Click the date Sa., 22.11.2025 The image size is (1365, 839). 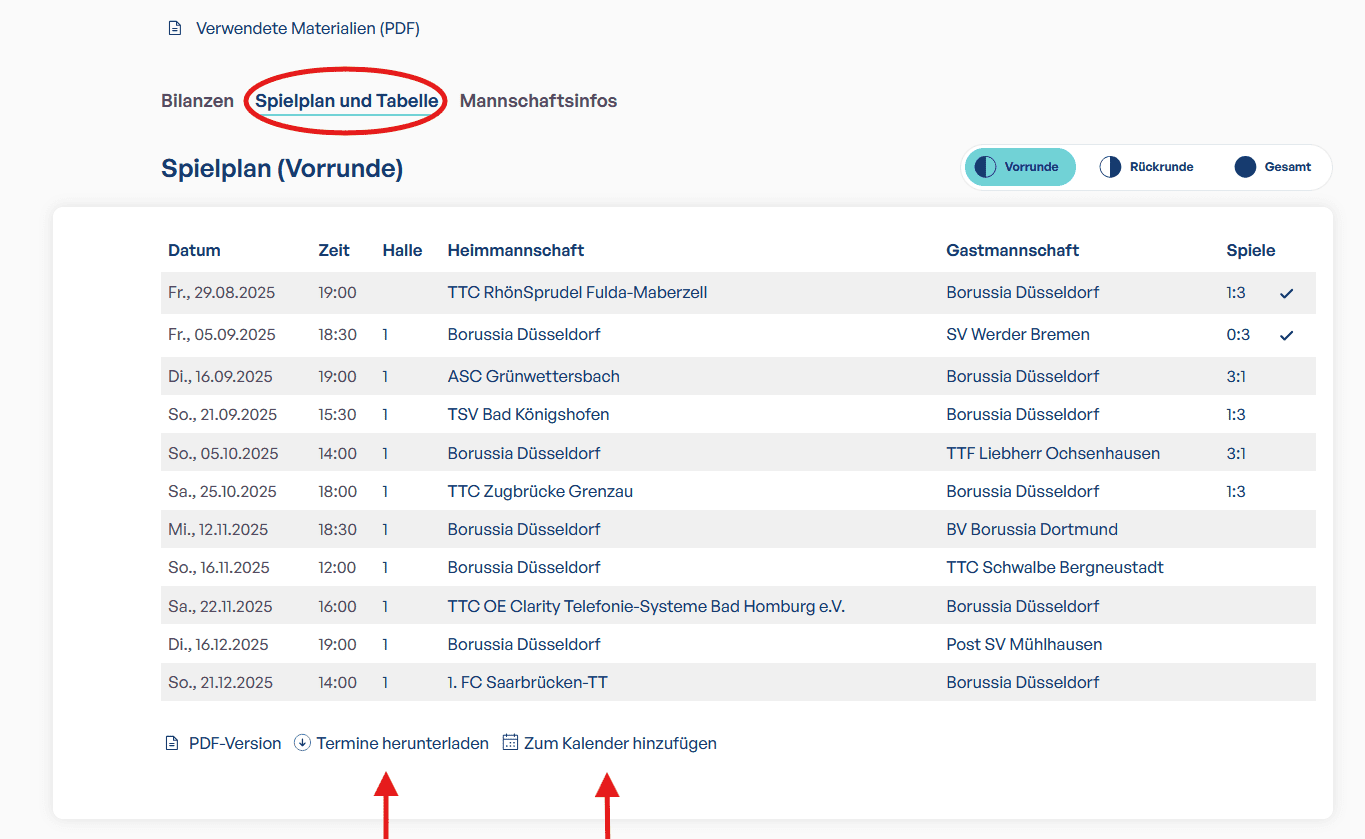tap(220, 607)
